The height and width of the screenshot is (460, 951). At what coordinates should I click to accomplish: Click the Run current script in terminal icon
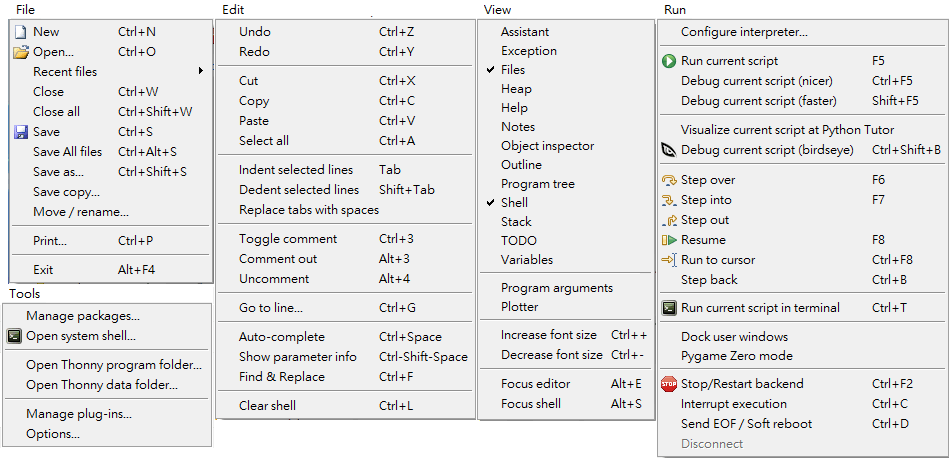tap(669, 308)
